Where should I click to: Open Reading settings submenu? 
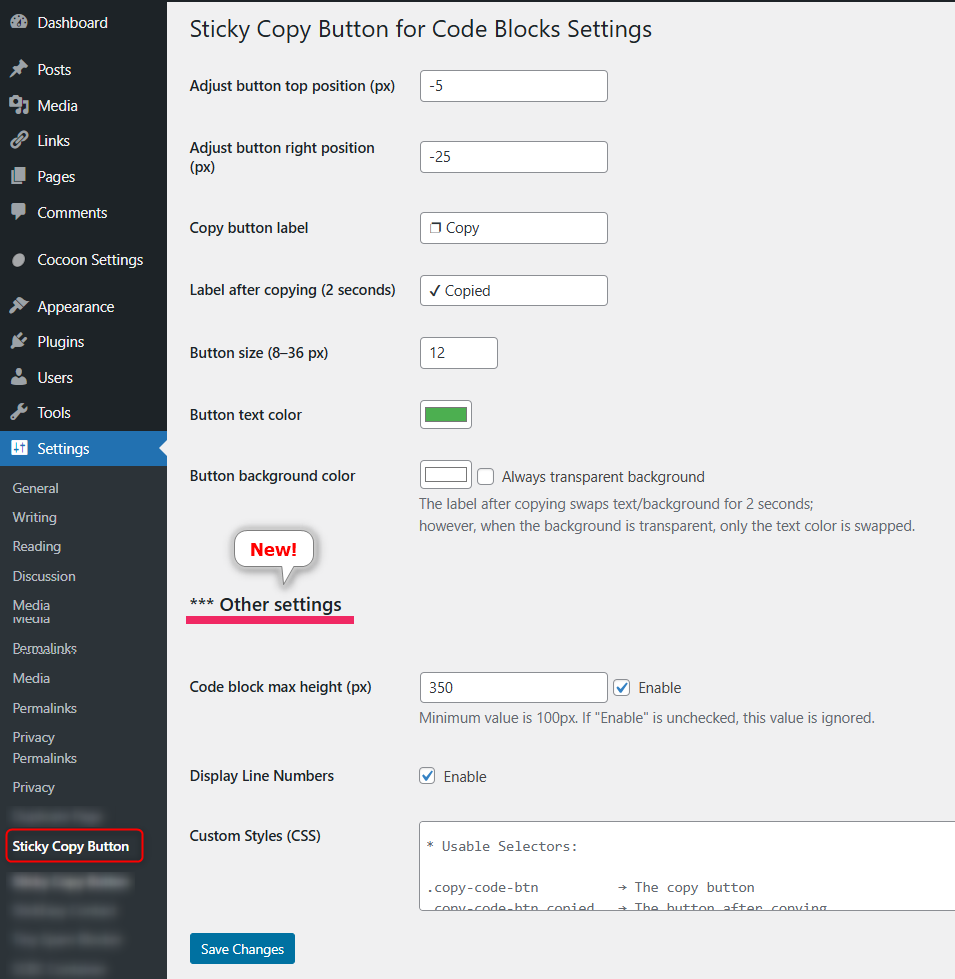(37, 546)
